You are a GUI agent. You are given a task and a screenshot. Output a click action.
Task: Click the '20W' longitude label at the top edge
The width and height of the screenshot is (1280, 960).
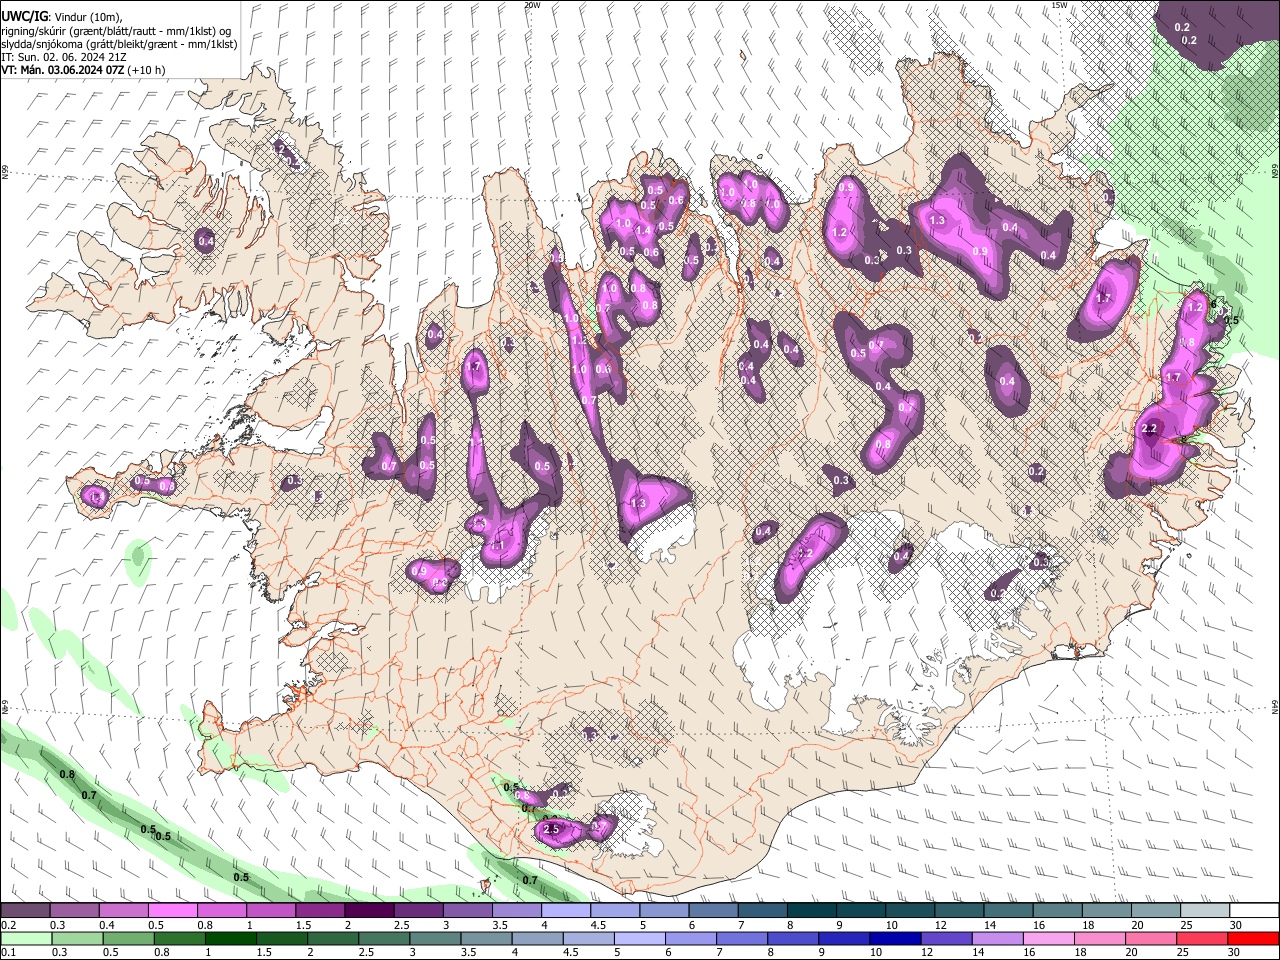tap(532, 5)
